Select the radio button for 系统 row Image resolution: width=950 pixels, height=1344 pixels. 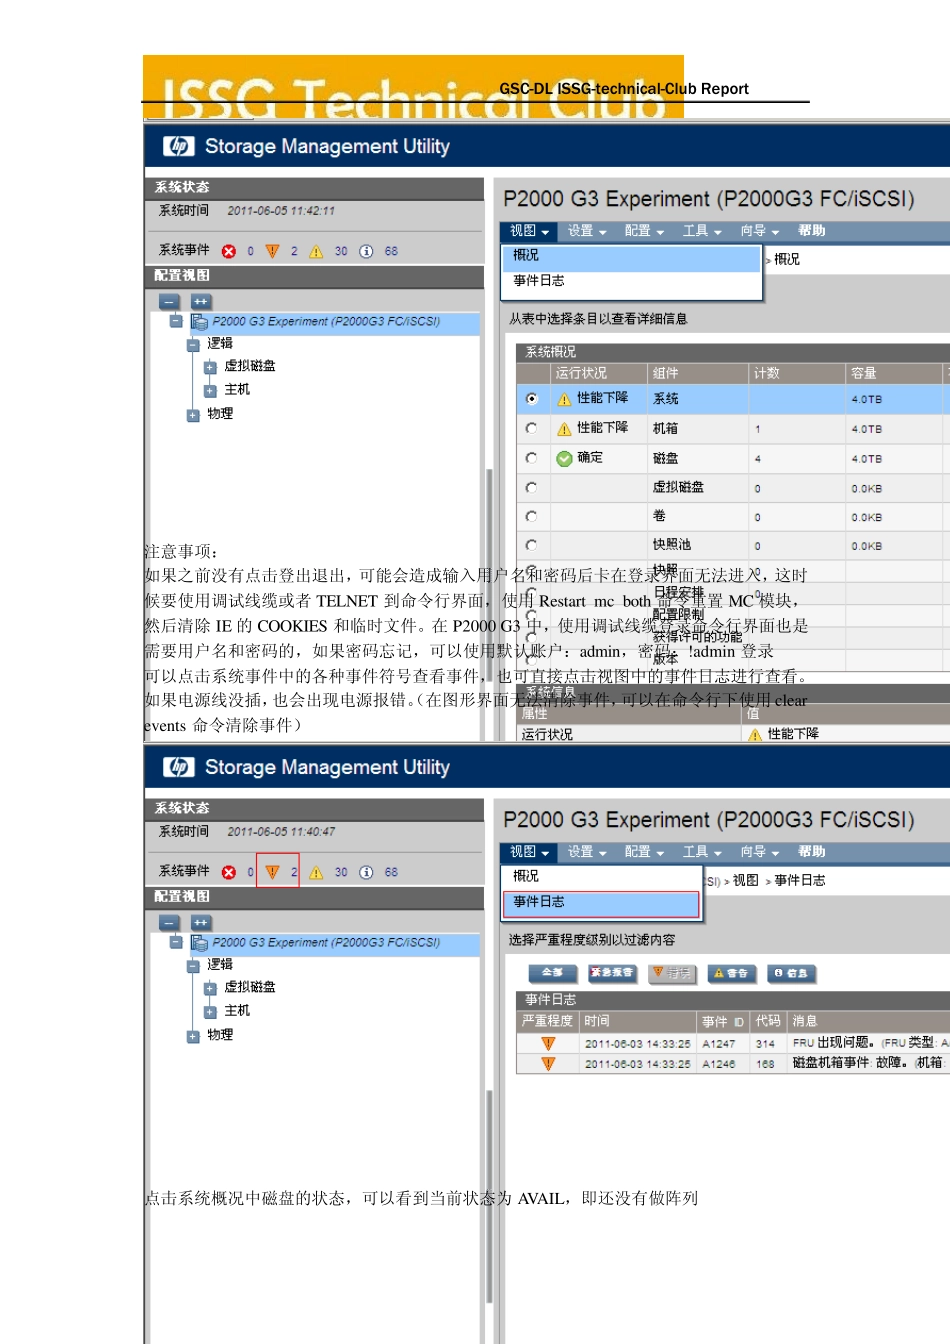pos(532,398)
